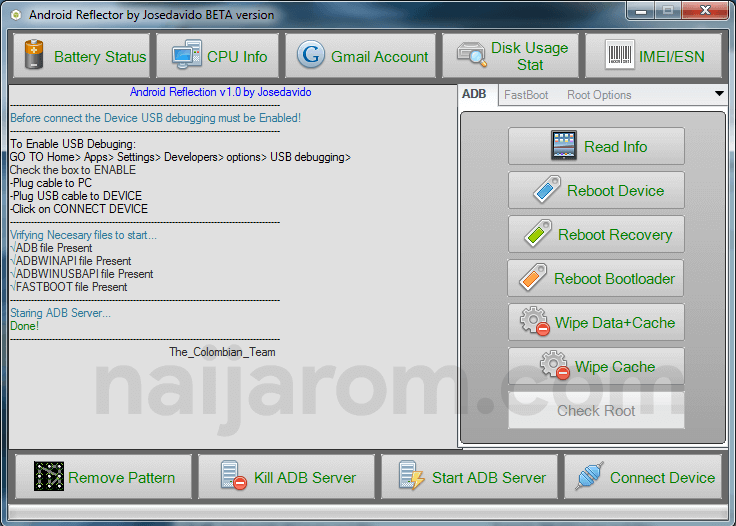The width and height of the screenshot is (736, 526).
Task: Click the progress bar at the window bottom
Action: pyautogui.click(x=368, y=511)
